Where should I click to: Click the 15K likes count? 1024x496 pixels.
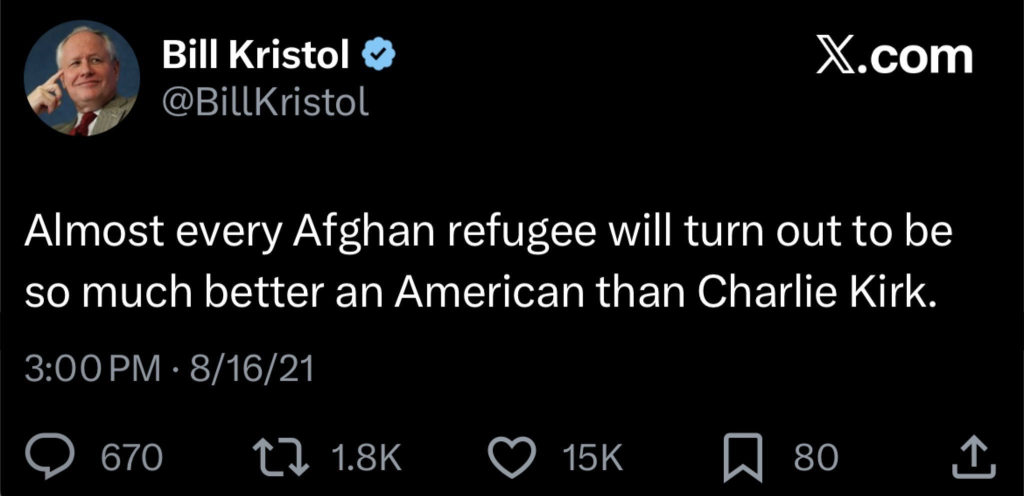(593, 457)
